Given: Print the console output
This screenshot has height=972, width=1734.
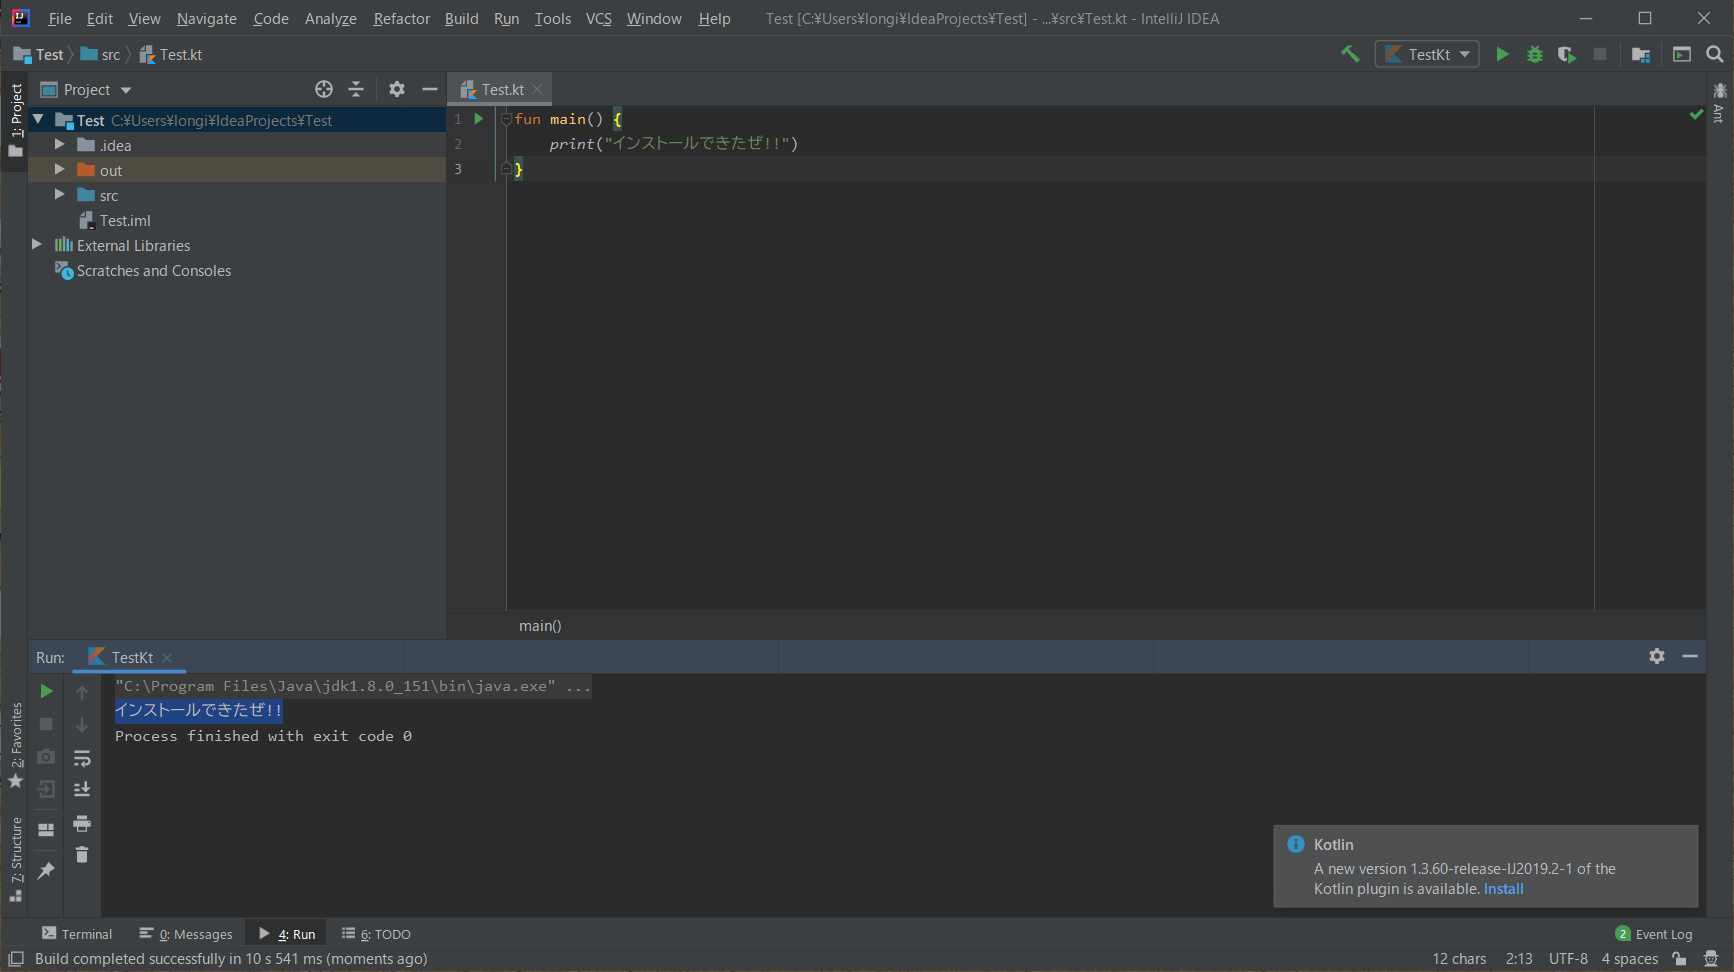Looking at the screenshot, I should point(82,823).
